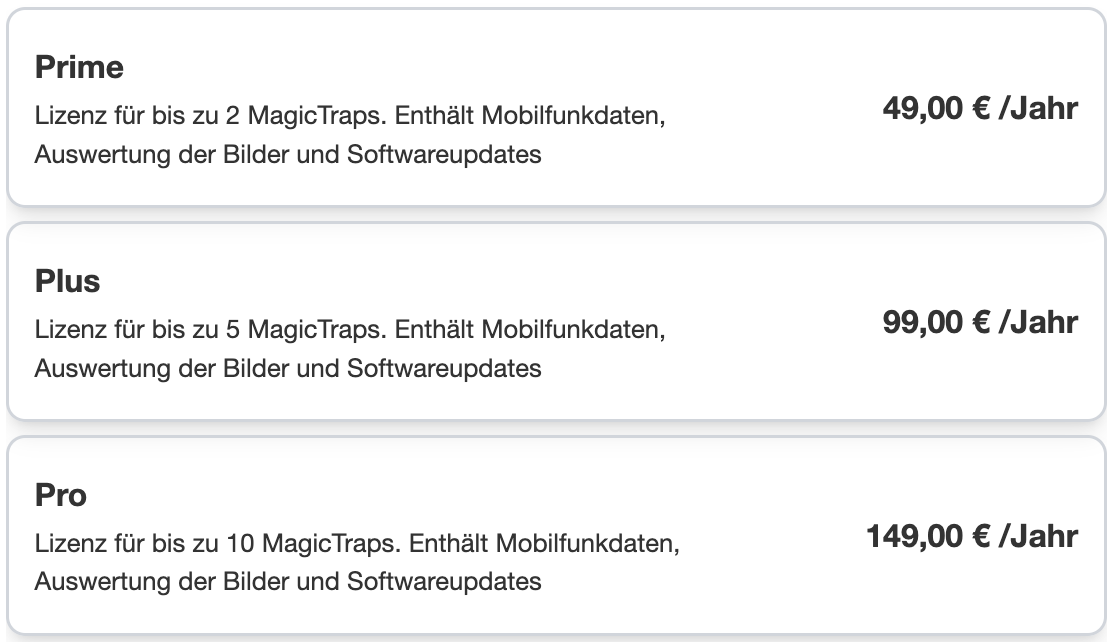This screenshot has height=642, width=1112.
Task: Click 'Enthält Mobilfunkdaten' in the Prime card
Action: 530,116
